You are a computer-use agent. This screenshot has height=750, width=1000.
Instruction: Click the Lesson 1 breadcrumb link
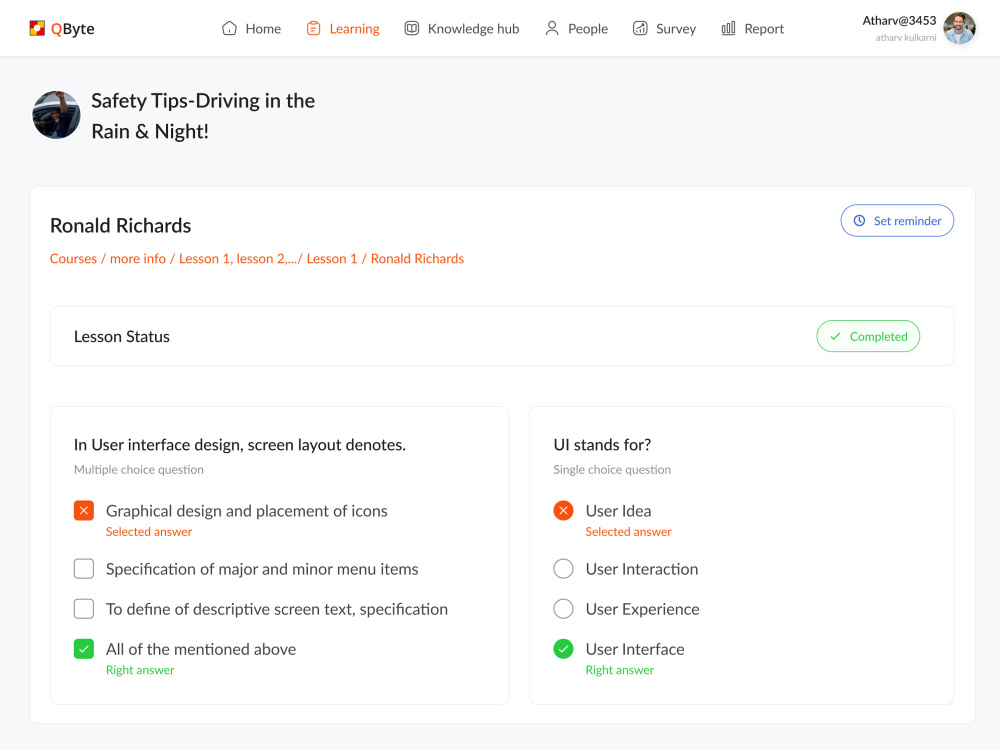pos(332,258)
